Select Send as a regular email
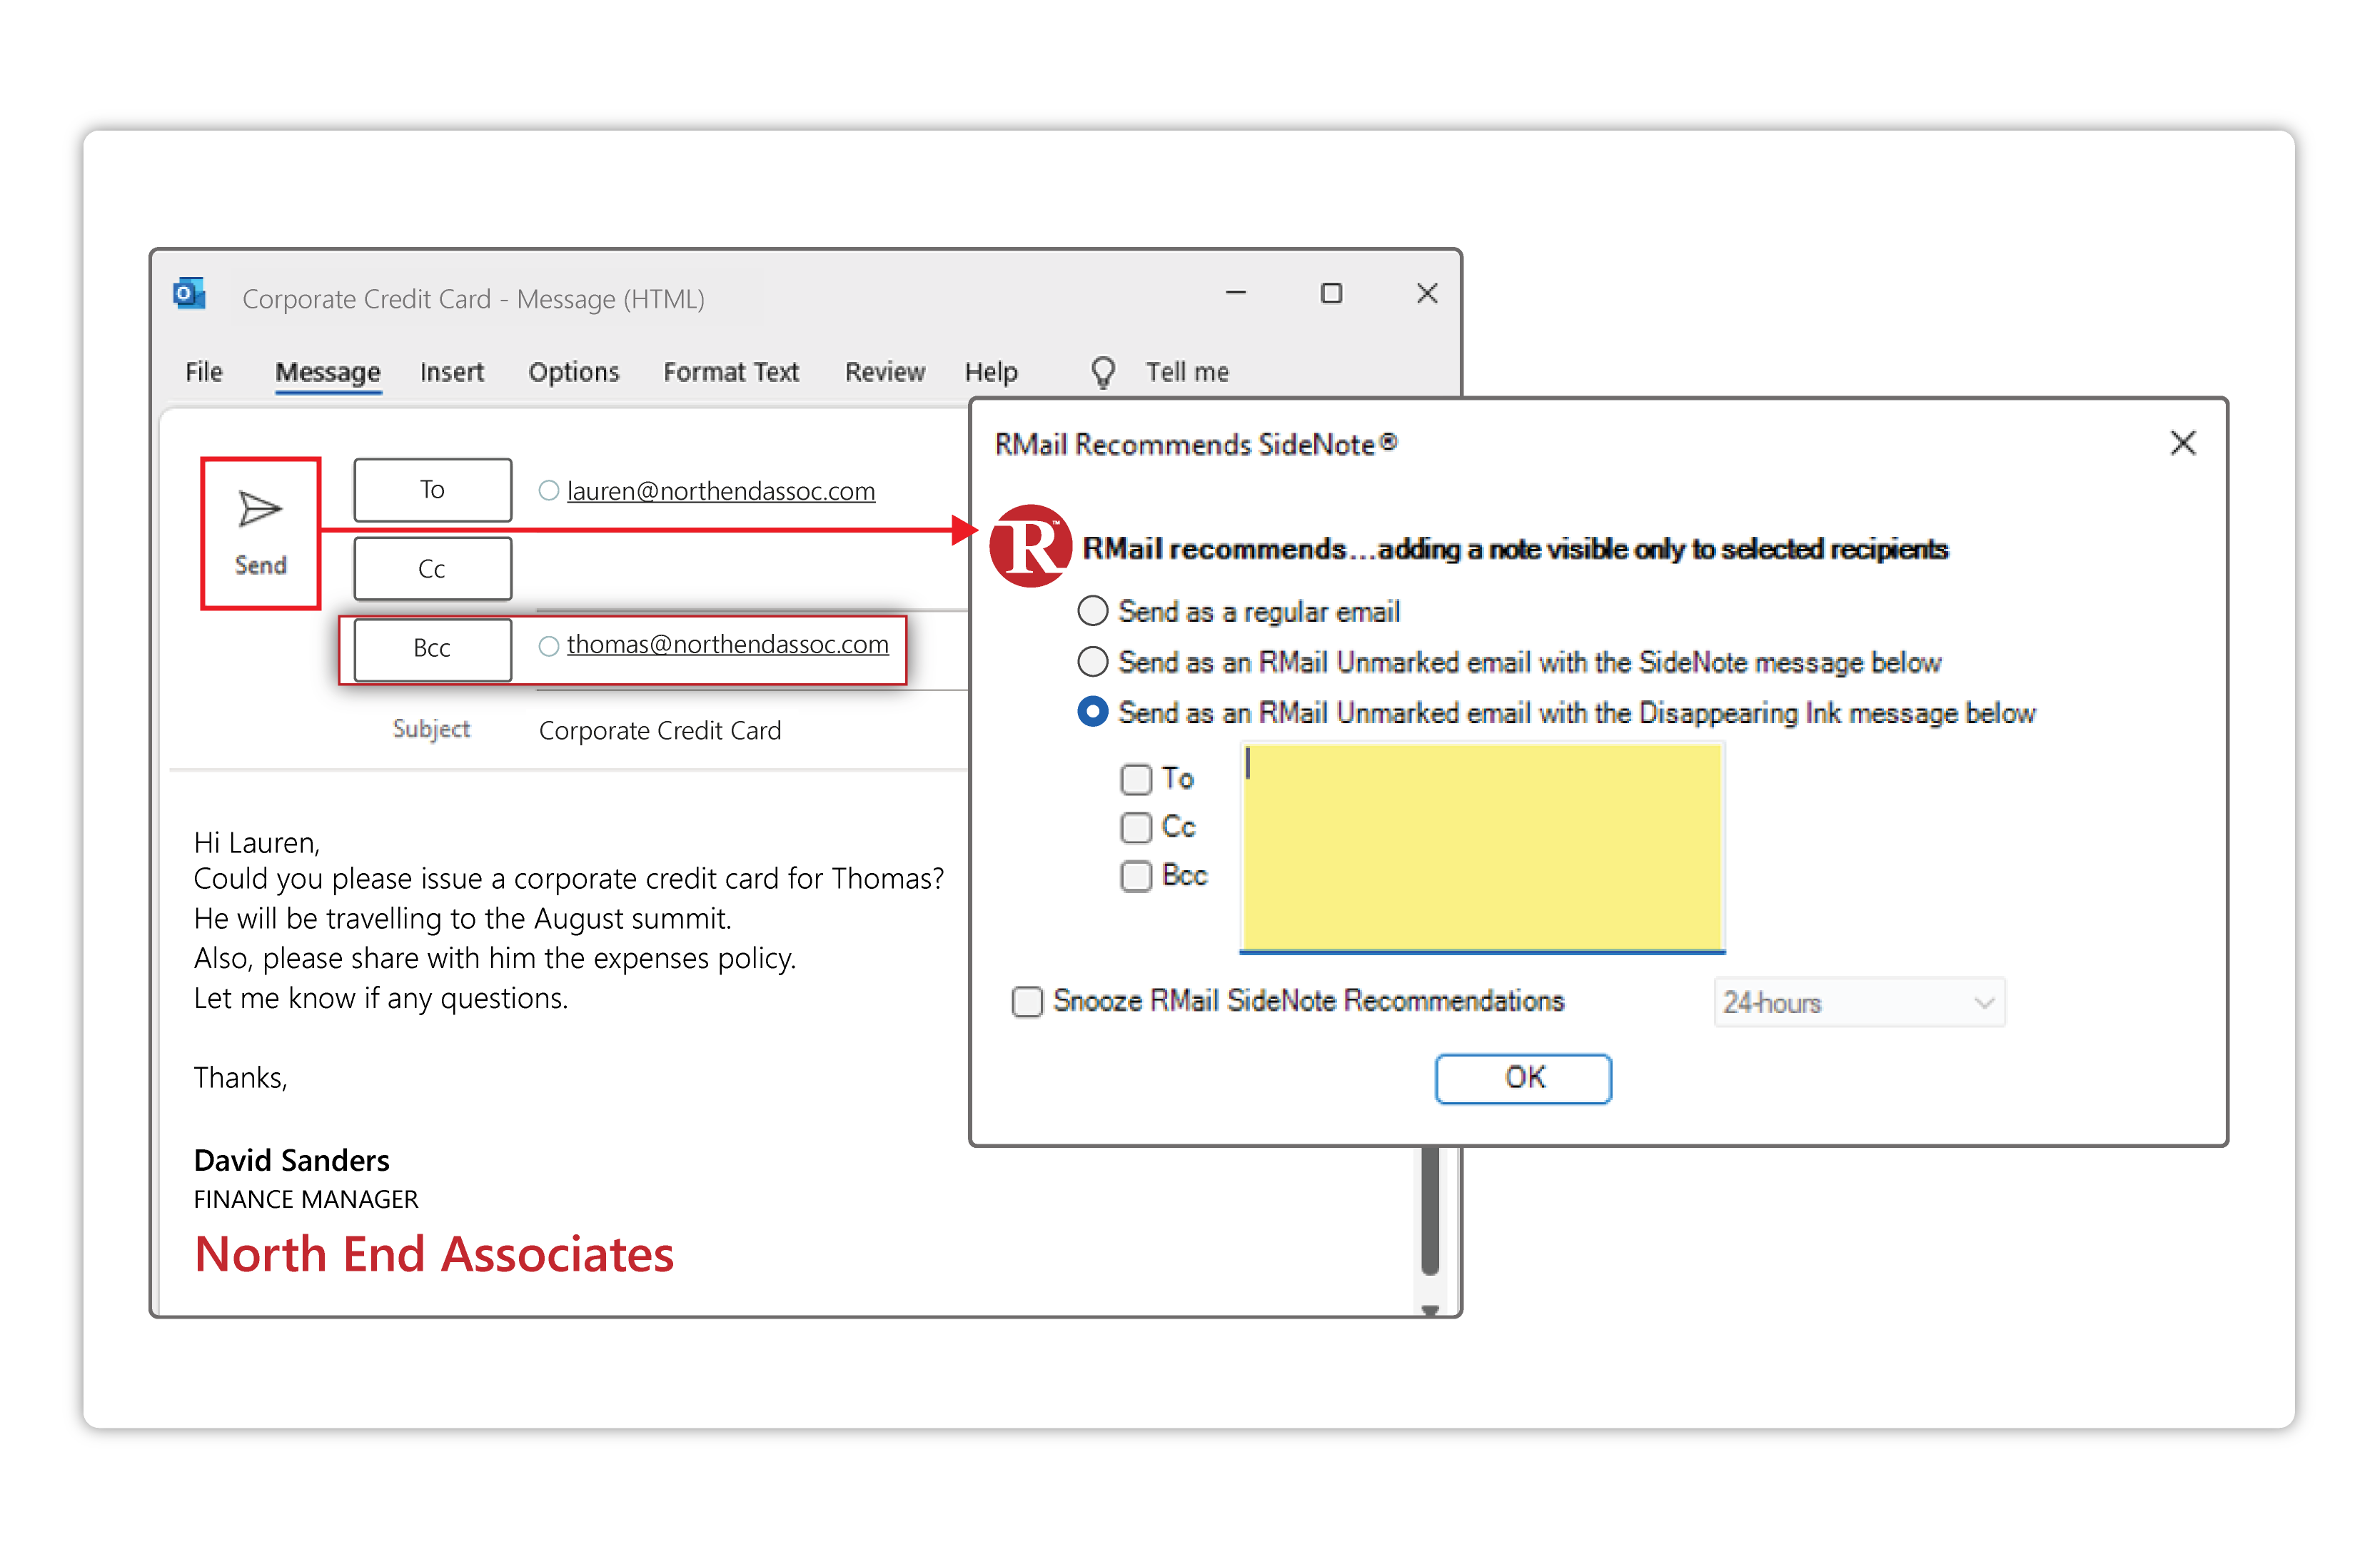The width and height of the screenshot is (2380, 1542). point(1092,610)
